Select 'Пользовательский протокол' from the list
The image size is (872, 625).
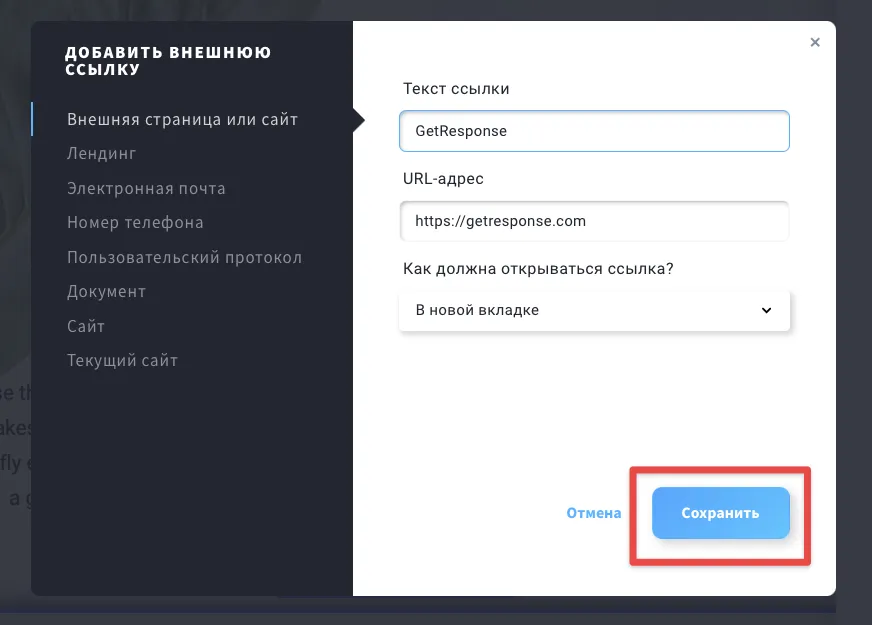[185, 257]
